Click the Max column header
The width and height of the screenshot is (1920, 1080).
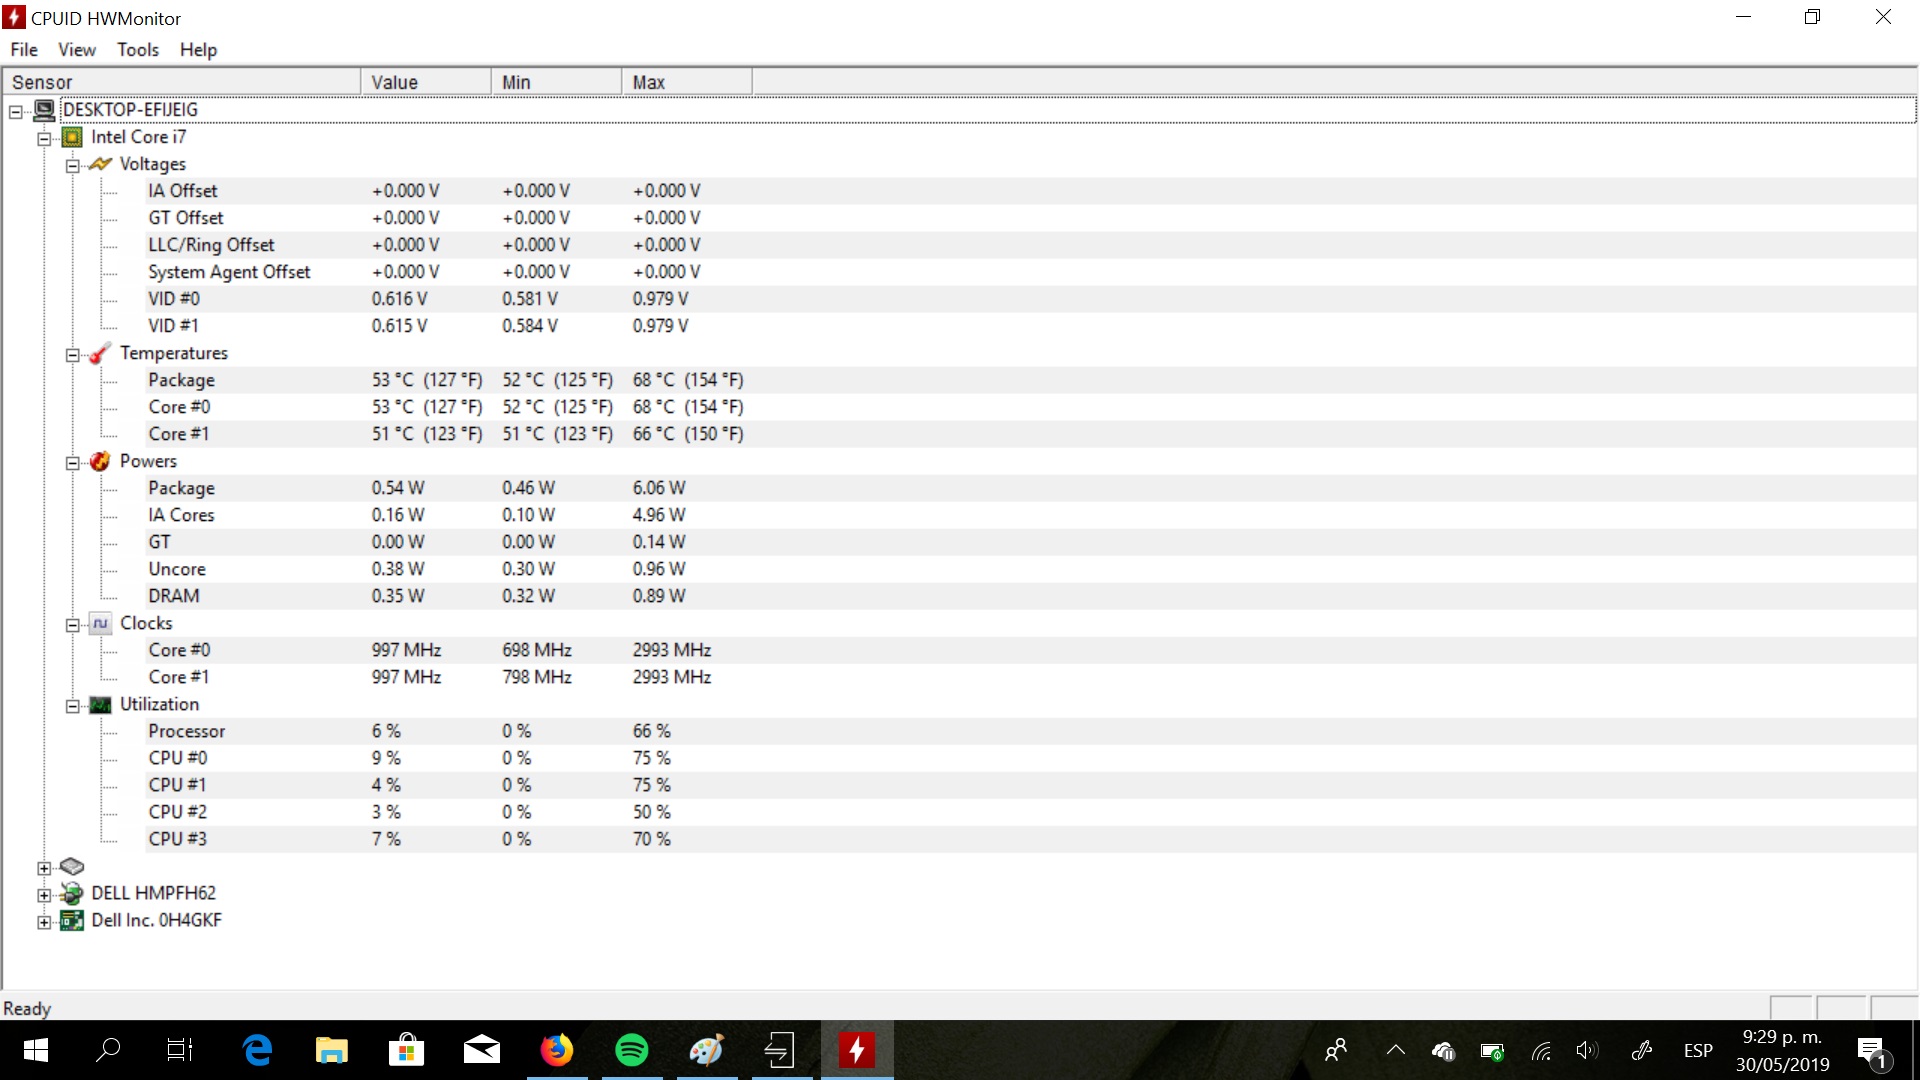687,82
